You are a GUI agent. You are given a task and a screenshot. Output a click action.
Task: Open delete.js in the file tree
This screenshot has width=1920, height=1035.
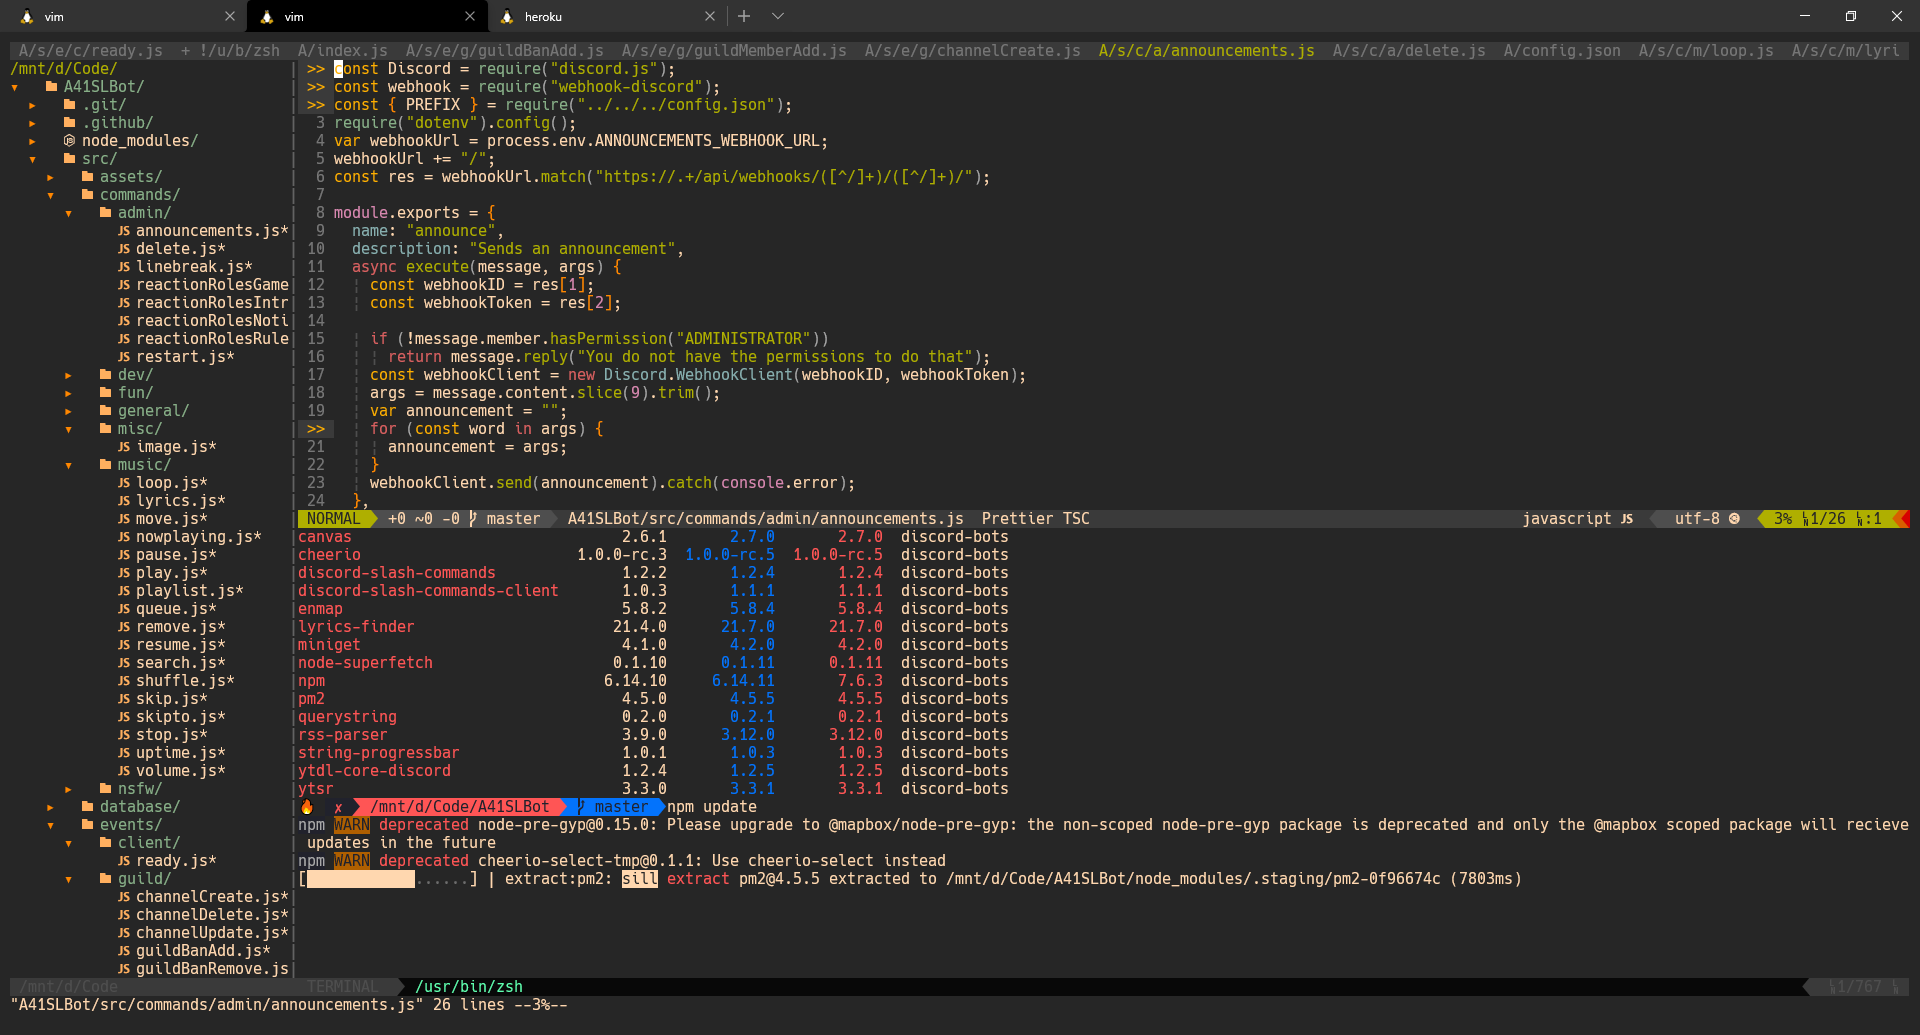[180, 249]
